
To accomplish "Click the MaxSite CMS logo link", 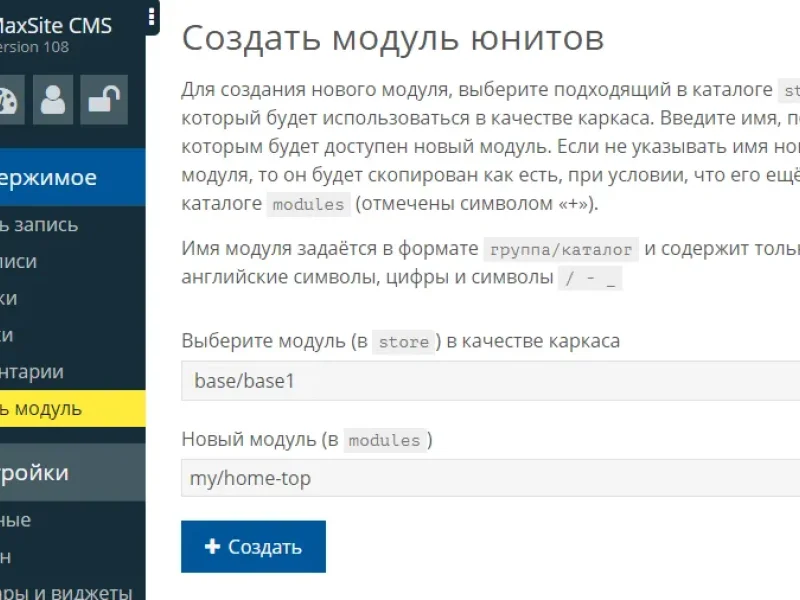I will tap(55, 25).
